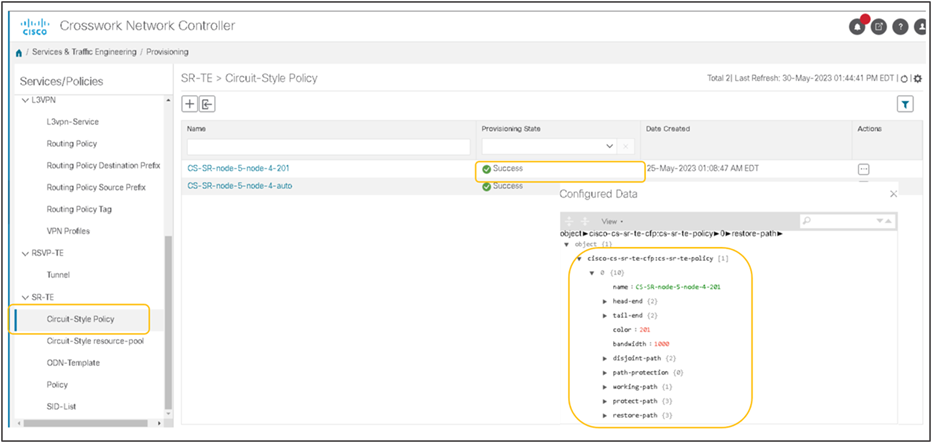Close the Configured Data panel

893,194
